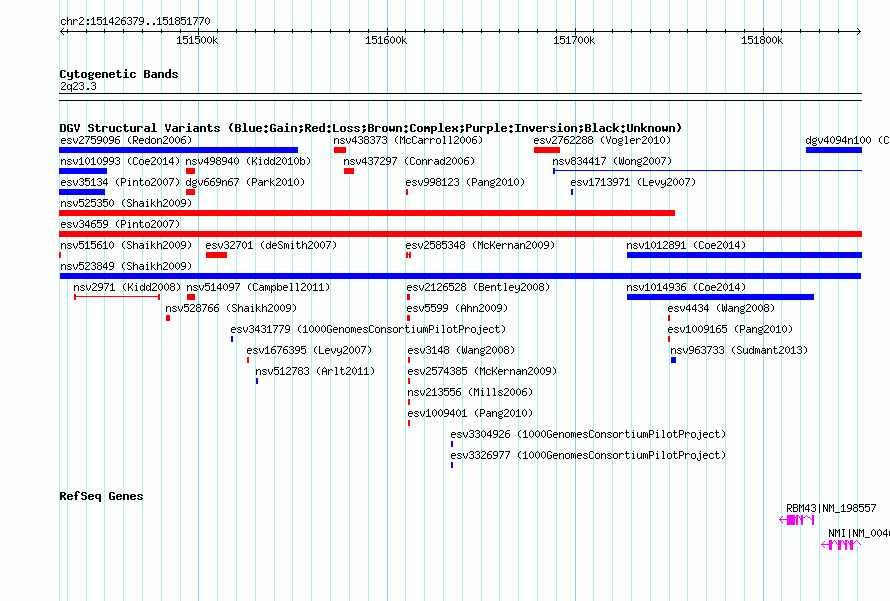Click the DGV Structural Variants track title
The width and height of the screenshot is (890, 601).
[370, 128]
